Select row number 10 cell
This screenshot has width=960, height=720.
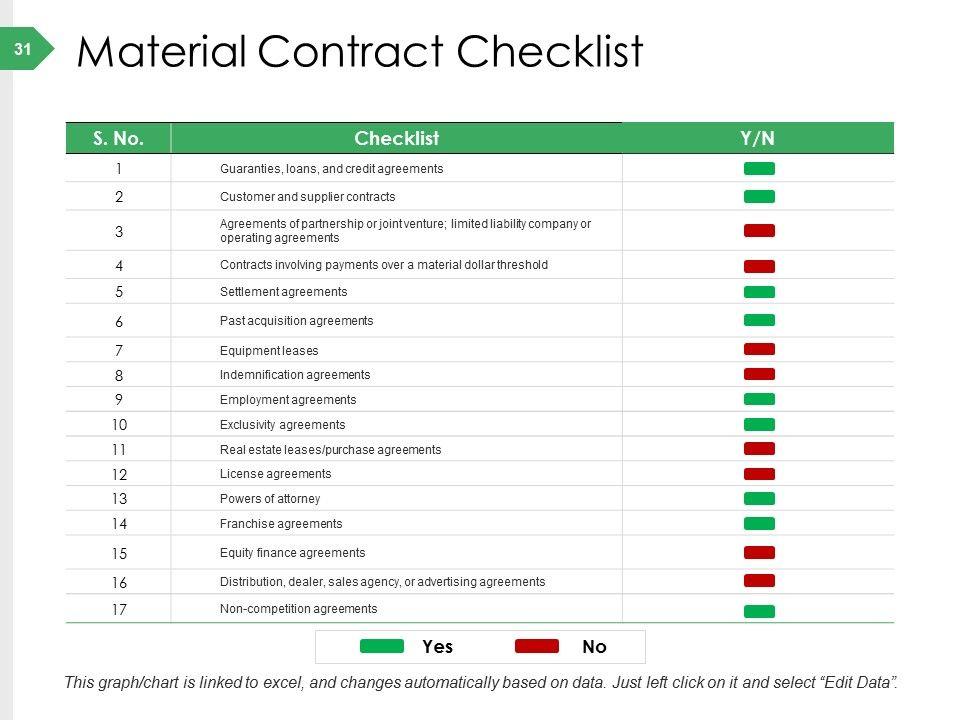119,425
